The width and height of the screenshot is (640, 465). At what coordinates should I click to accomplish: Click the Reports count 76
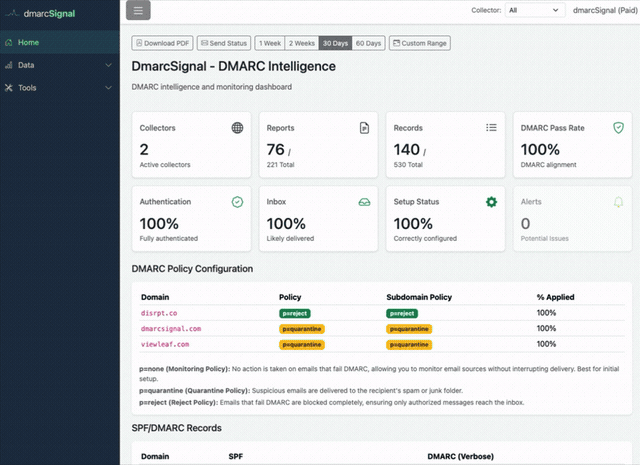276,149
